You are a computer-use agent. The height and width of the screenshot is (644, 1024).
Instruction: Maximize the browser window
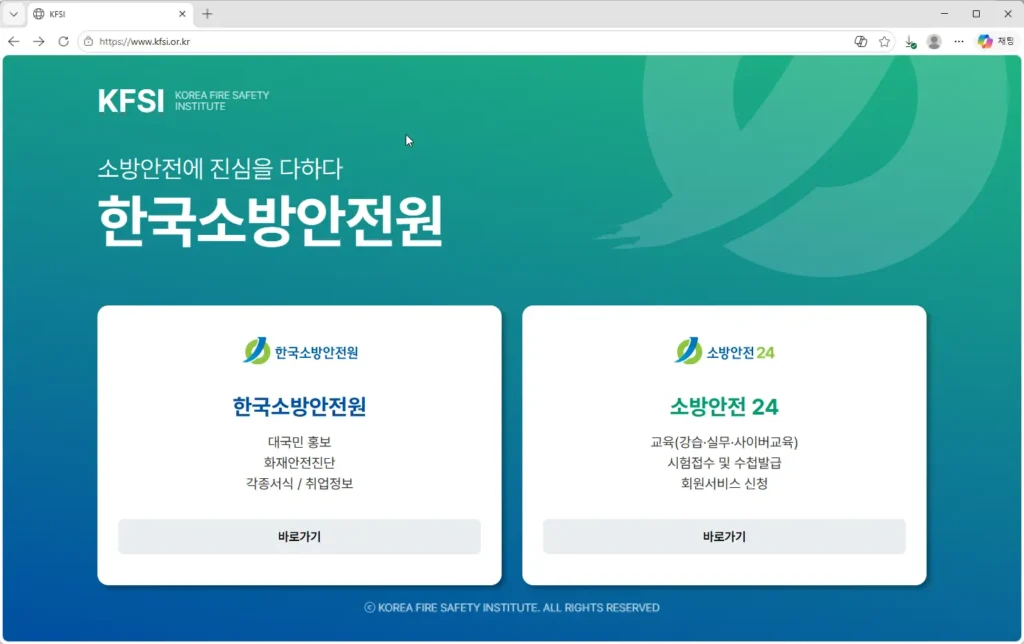tap(976, 14)
